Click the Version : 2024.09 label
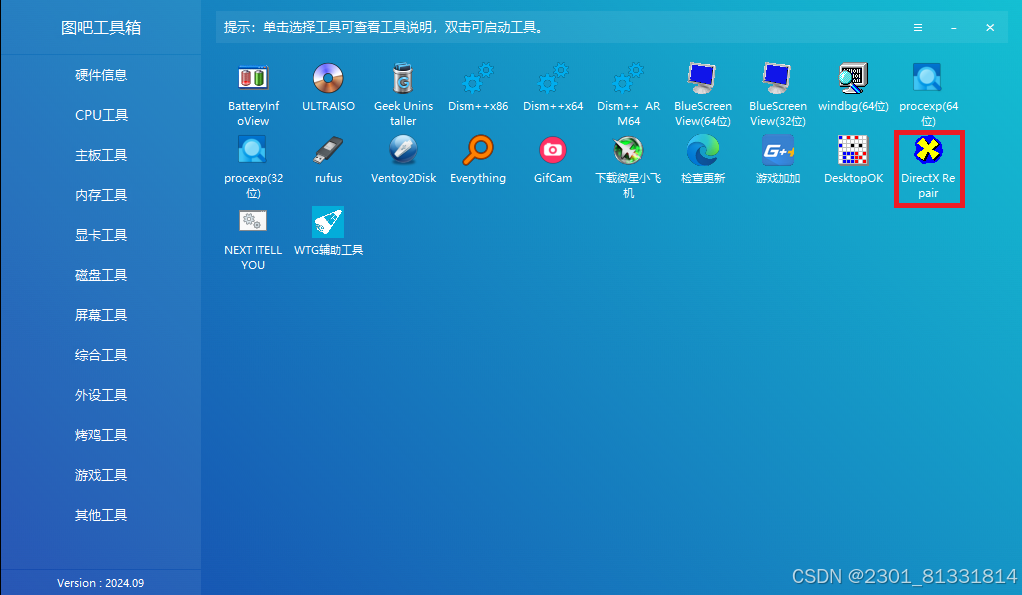This screenshot has height=595, width=1022. (x=100, y=583)
